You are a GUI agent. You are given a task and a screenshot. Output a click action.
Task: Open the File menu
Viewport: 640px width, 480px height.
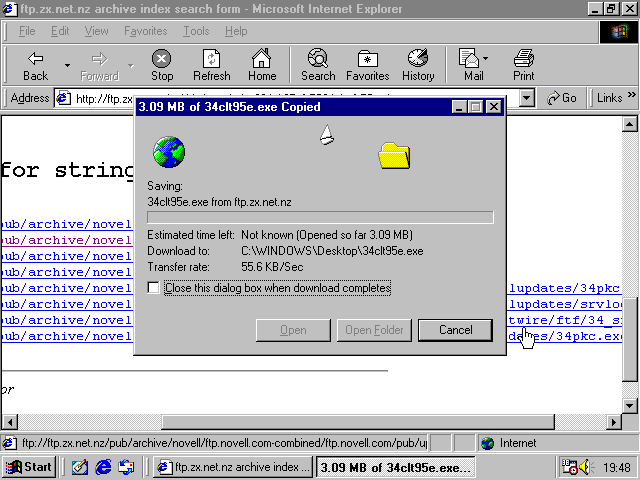point(27,31)
